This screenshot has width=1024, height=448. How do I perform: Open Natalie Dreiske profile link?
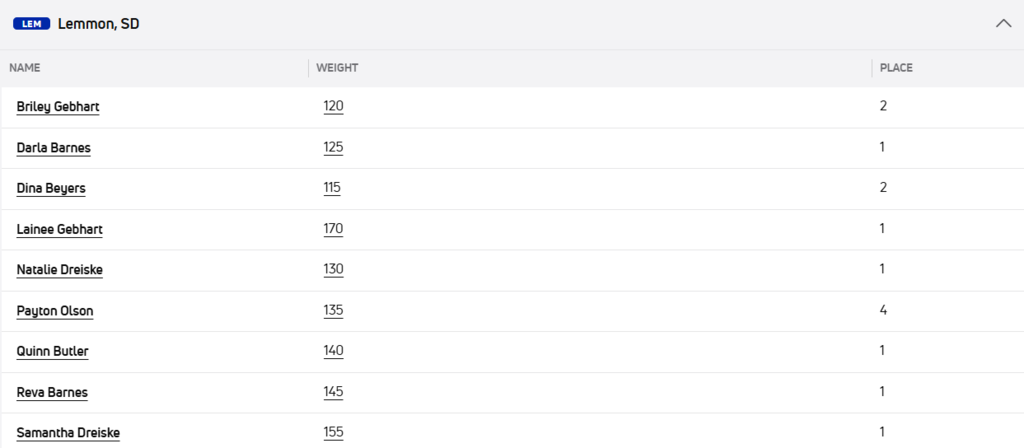pyautogui.click(x=59, y=270)
